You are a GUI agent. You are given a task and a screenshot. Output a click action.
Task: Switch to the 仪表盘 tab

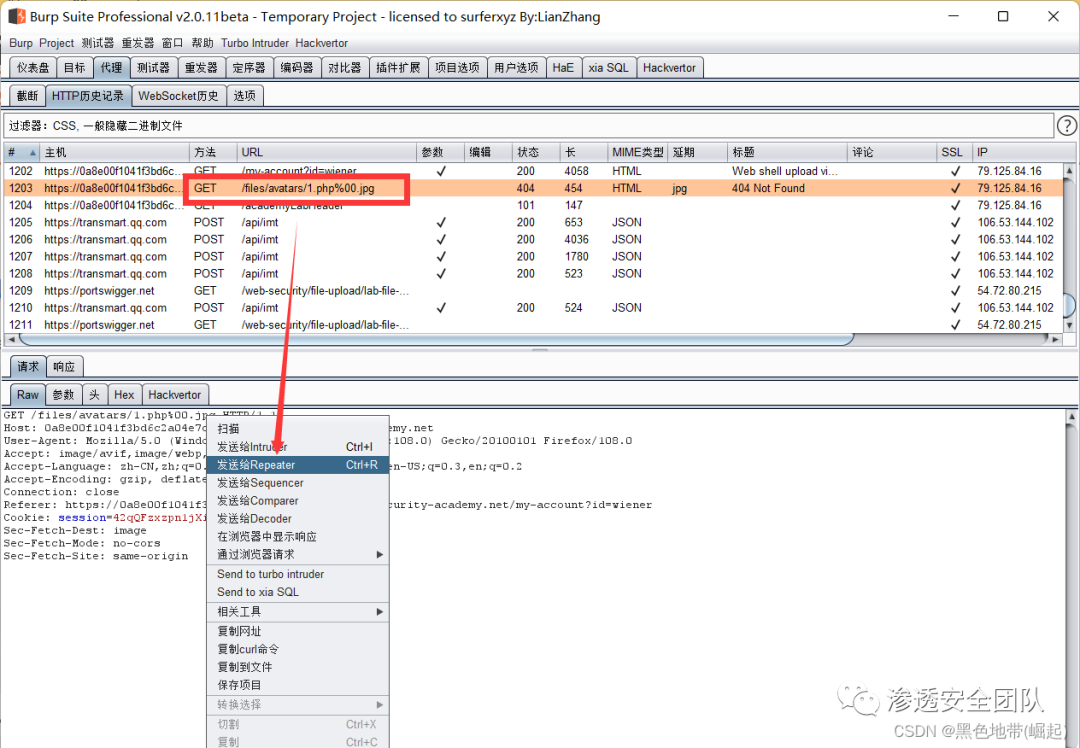(33, 67)
